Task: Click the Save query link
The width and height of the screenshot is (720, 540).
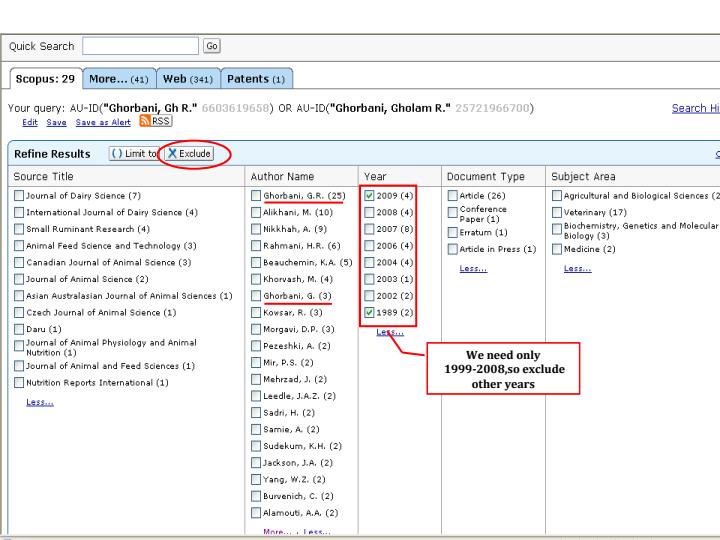Action: pos(56,123)
